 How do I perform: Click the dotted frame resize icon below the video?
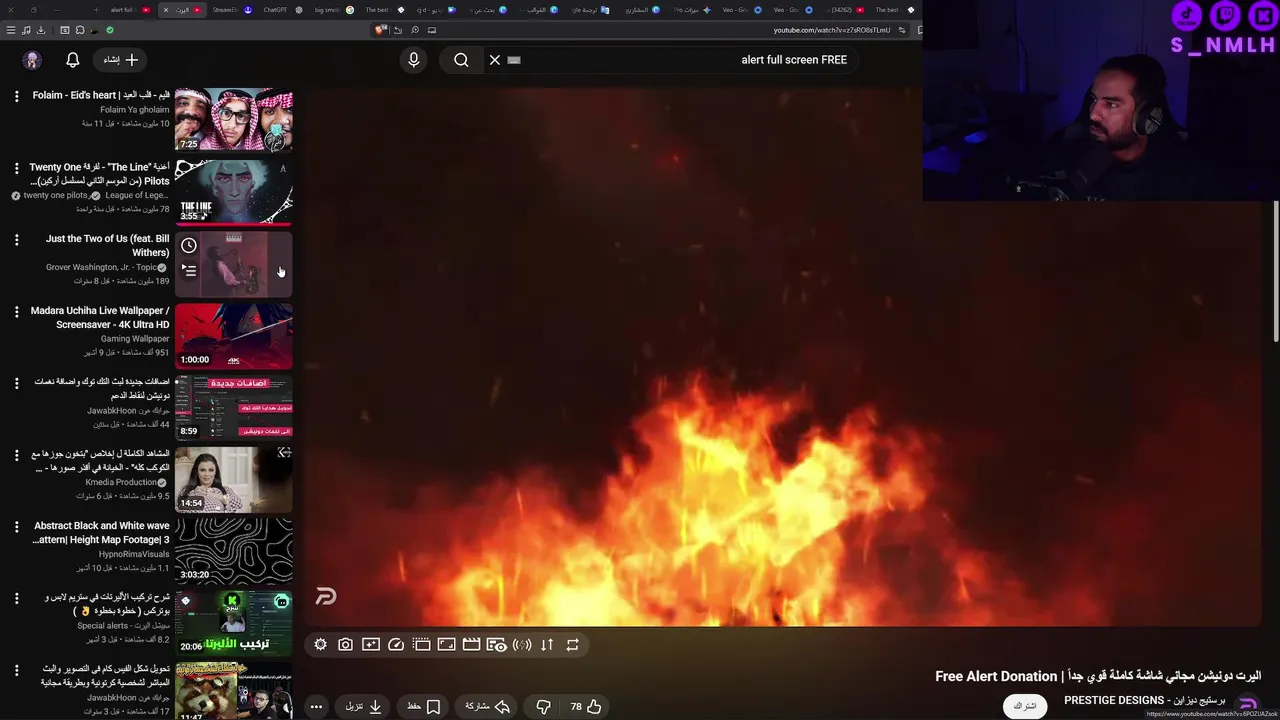pos(421,645)
